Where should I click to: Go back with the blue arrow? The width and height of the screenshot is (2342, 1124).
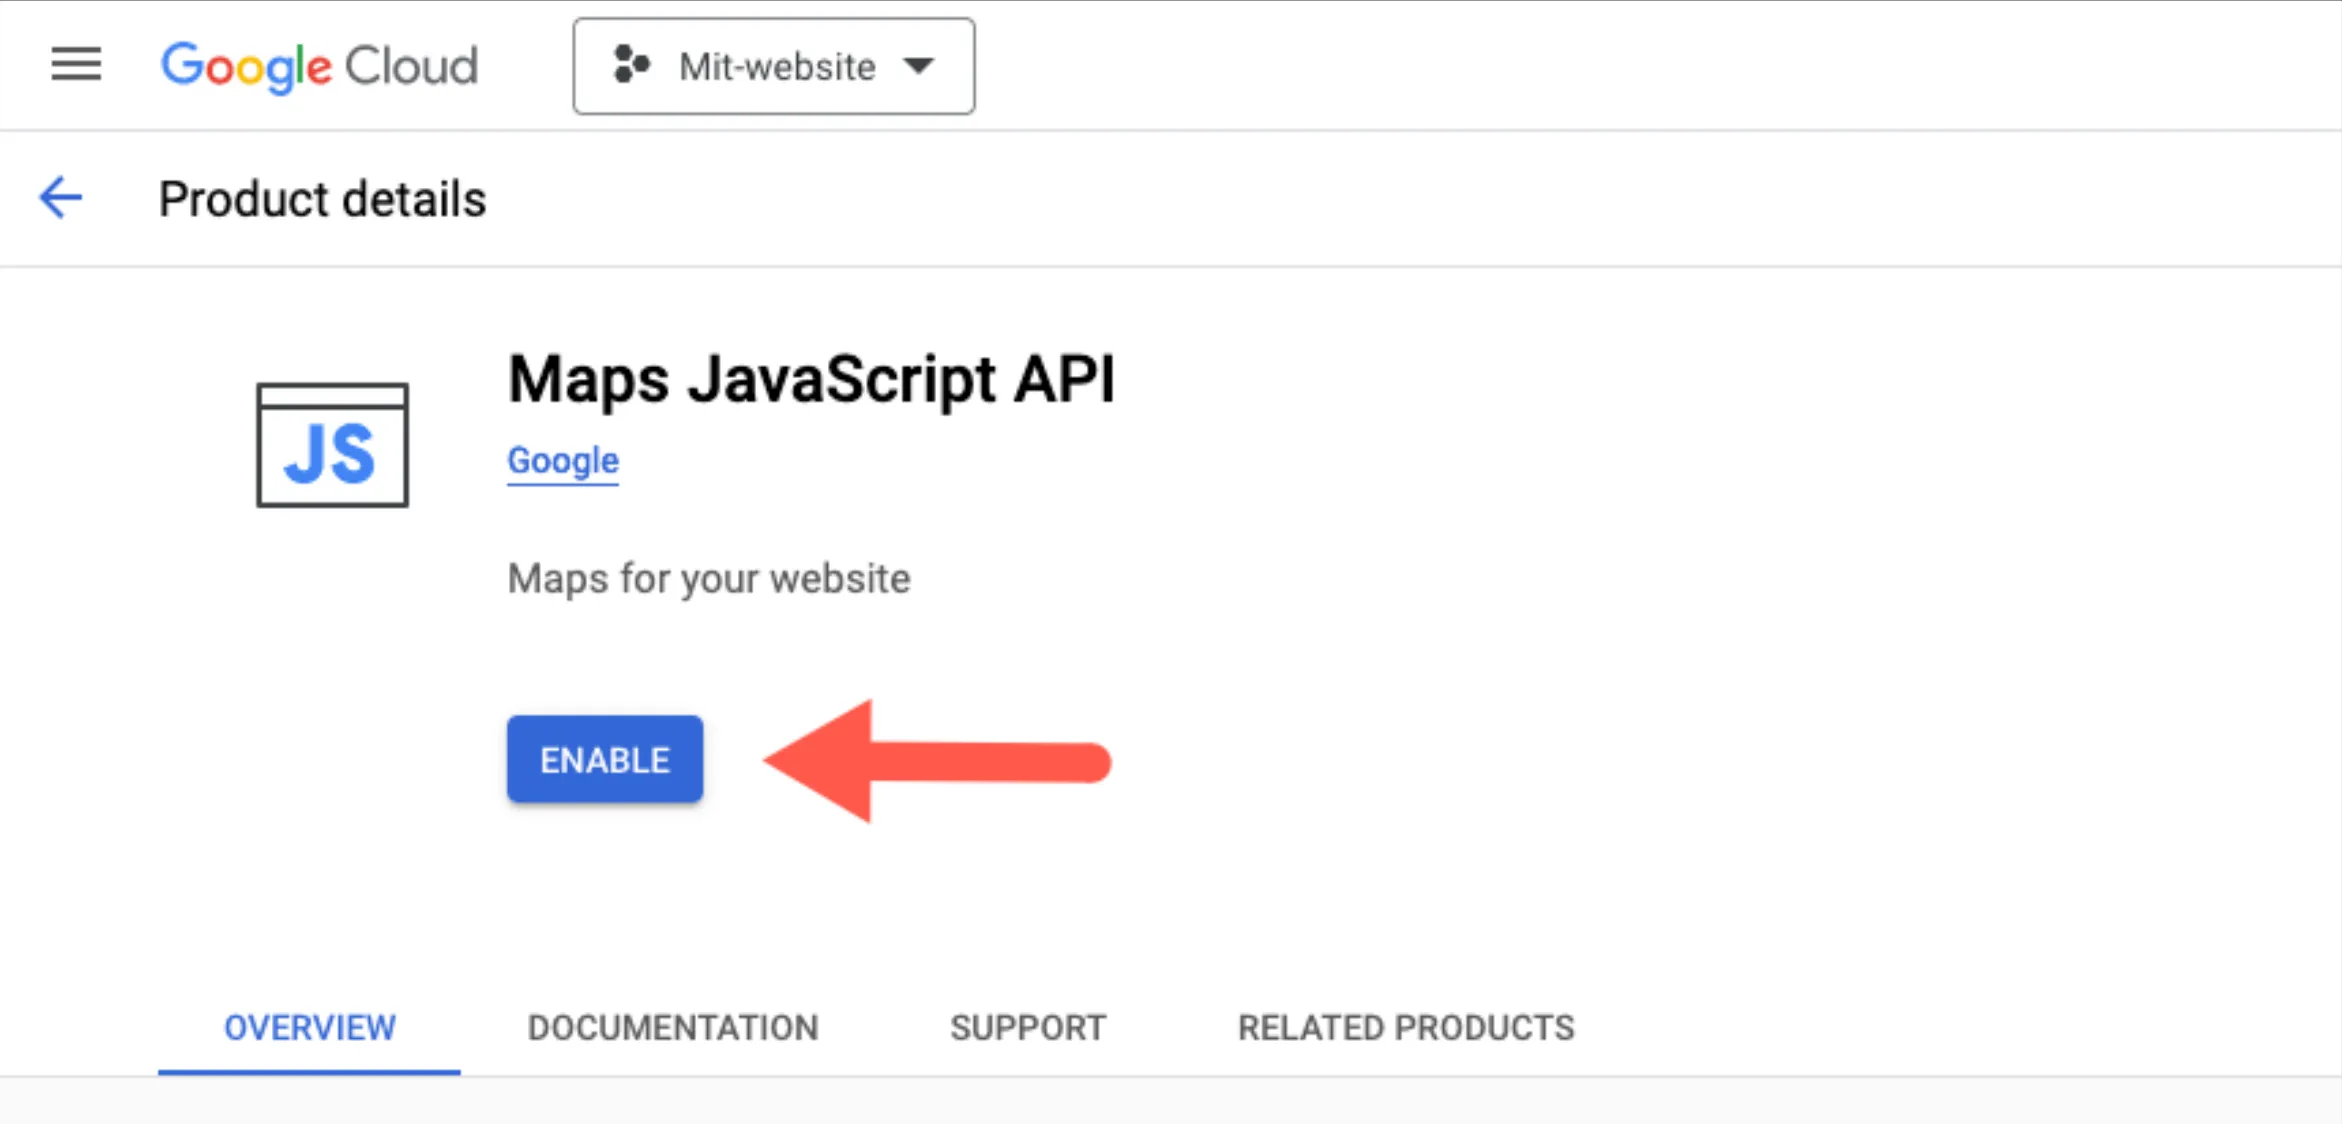pos(60,197)
